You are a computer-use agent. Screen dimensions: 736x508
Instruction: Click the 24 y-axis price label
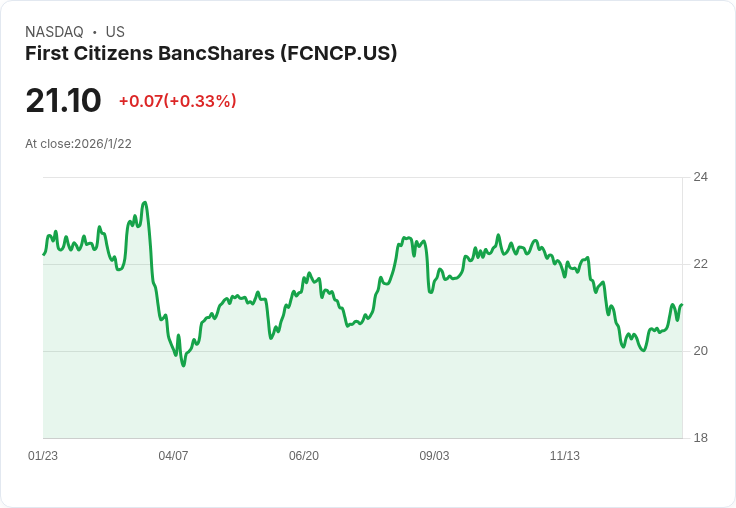coord(701,177)
